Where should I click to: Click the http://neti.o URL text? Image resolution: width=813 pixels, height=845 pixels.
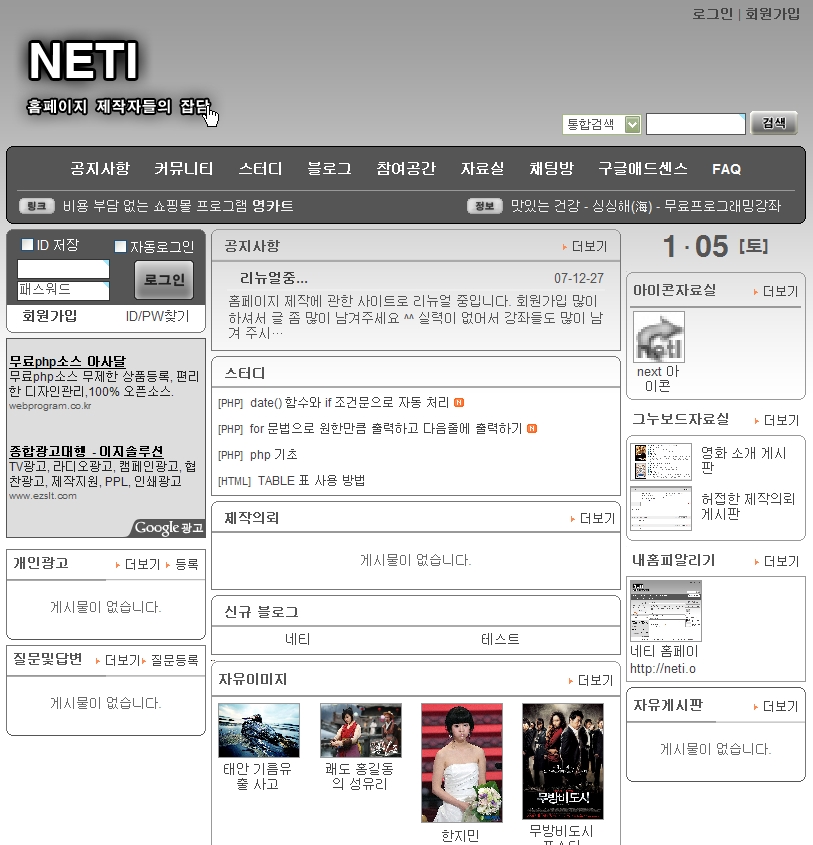(x=663, y=669)
